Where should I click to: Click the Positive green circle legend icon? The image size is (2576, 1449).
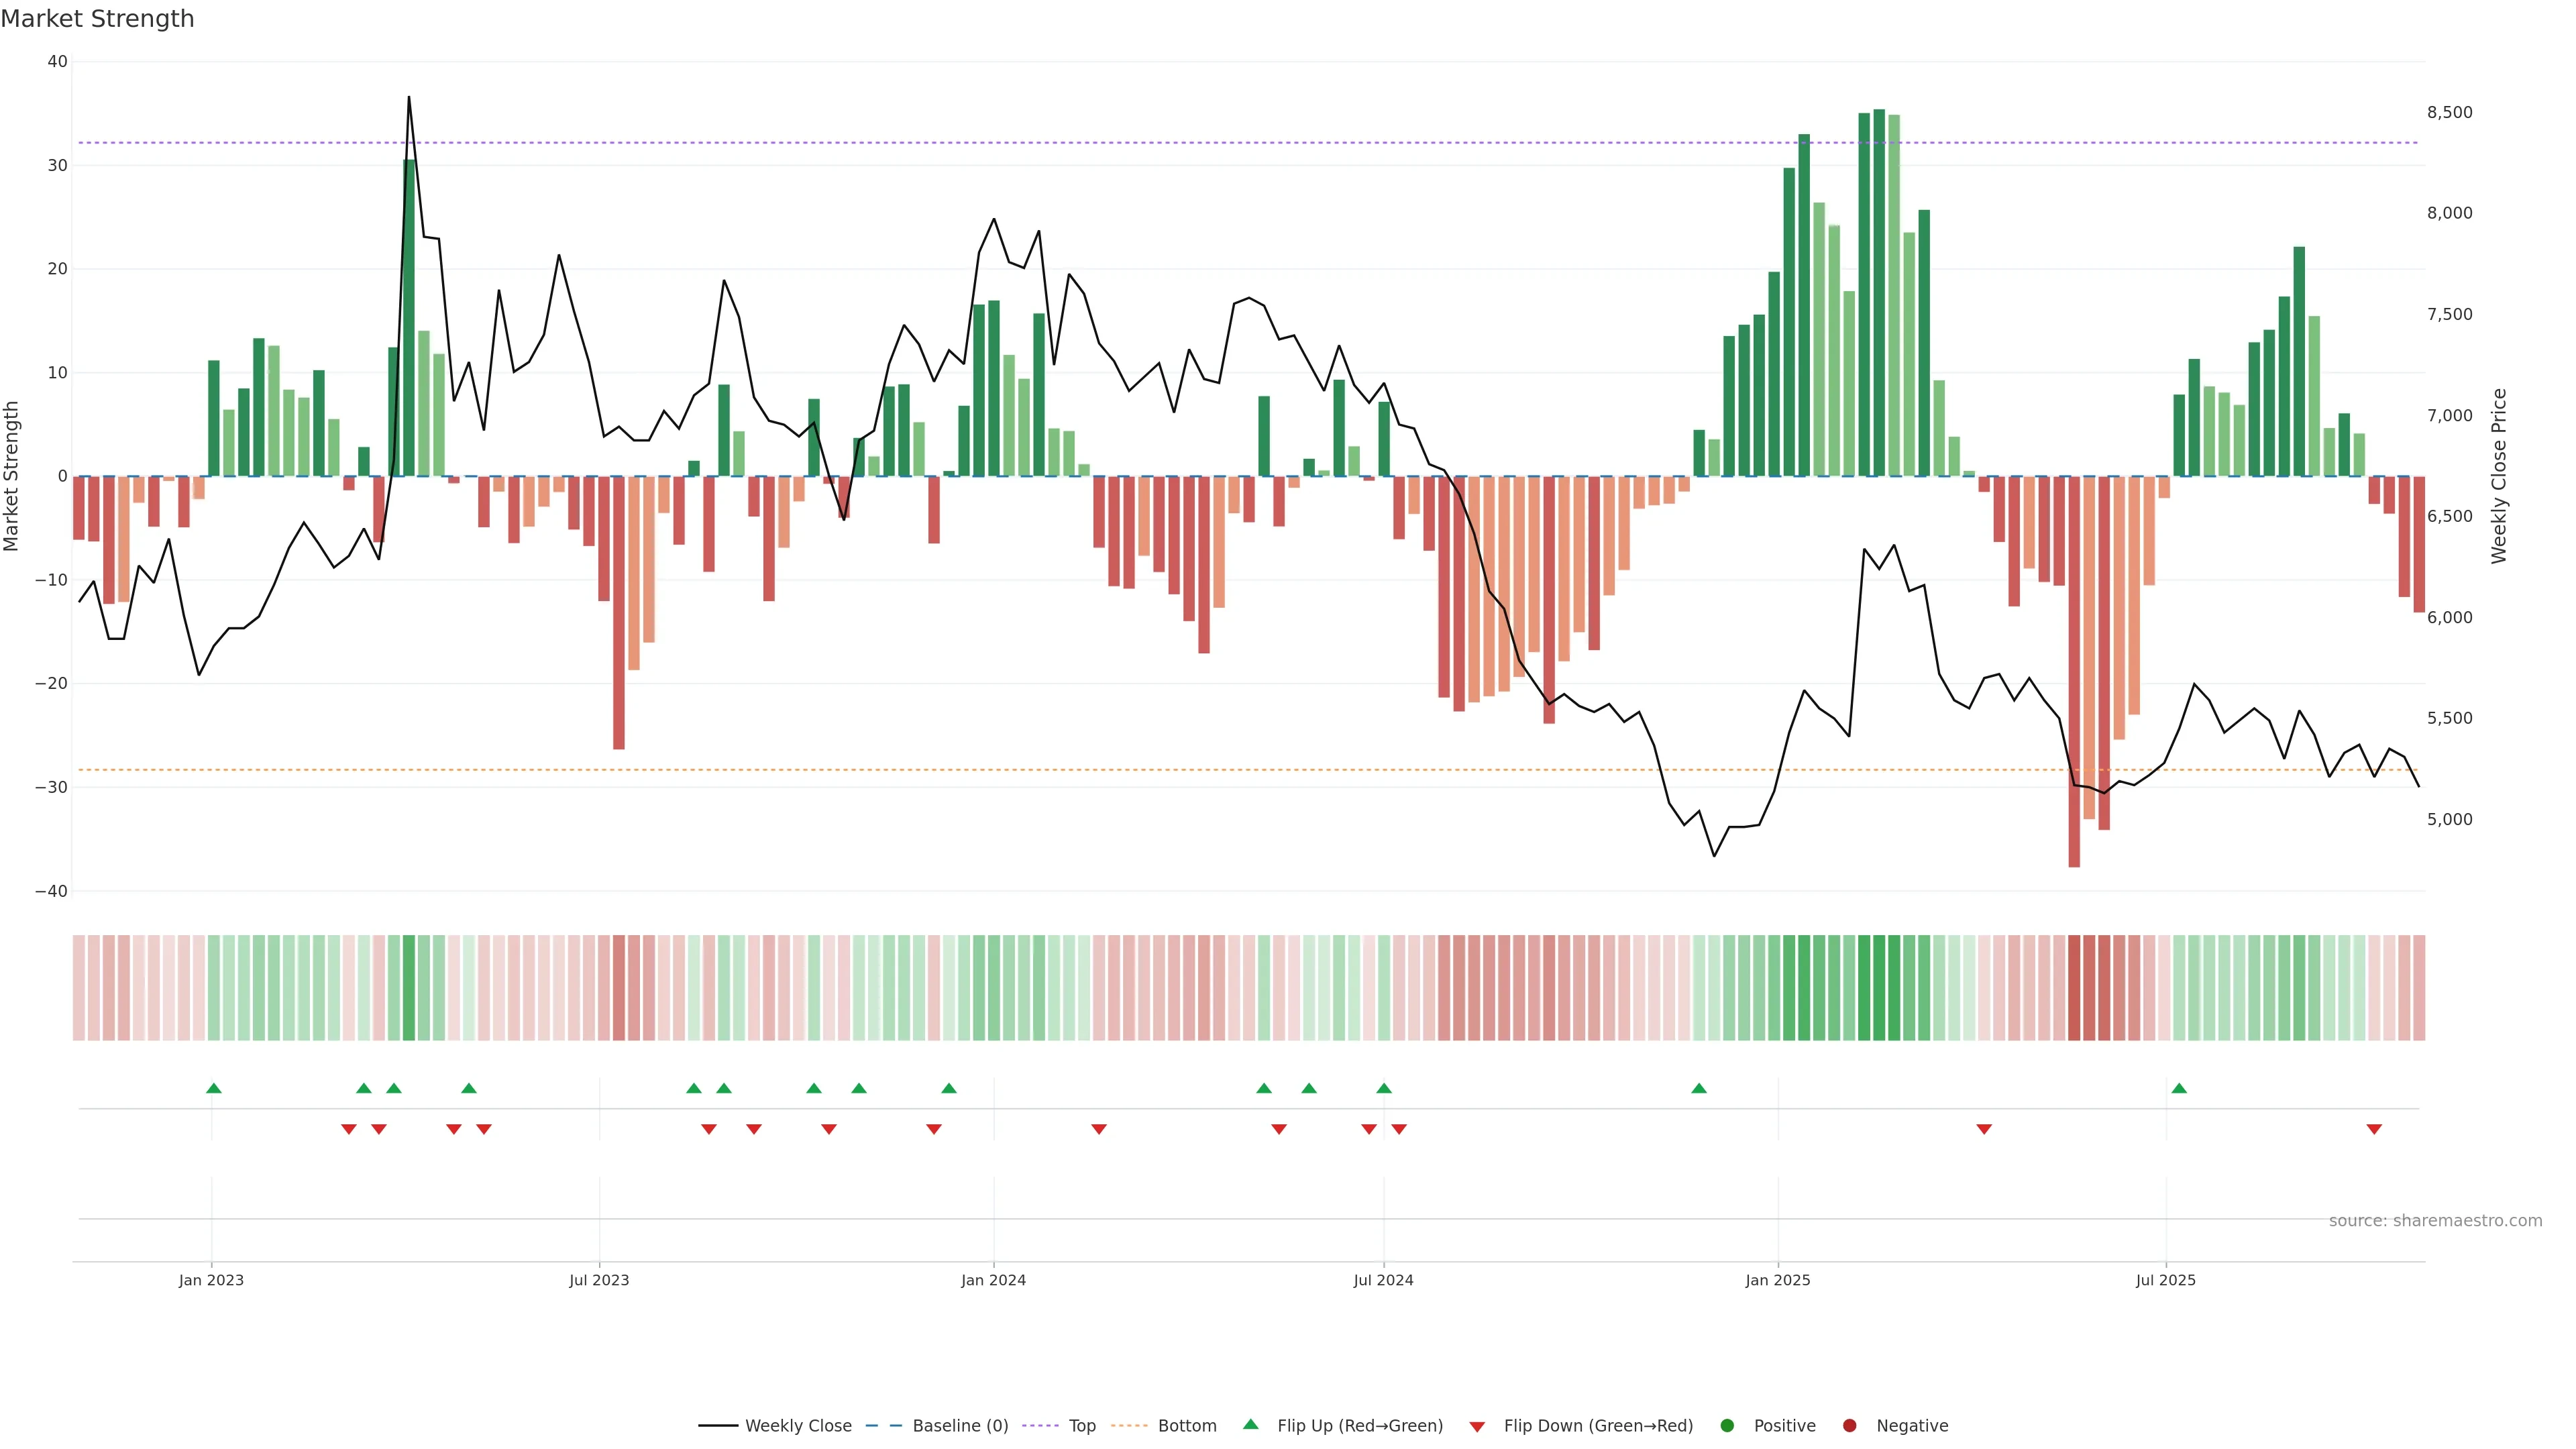1727,1426
